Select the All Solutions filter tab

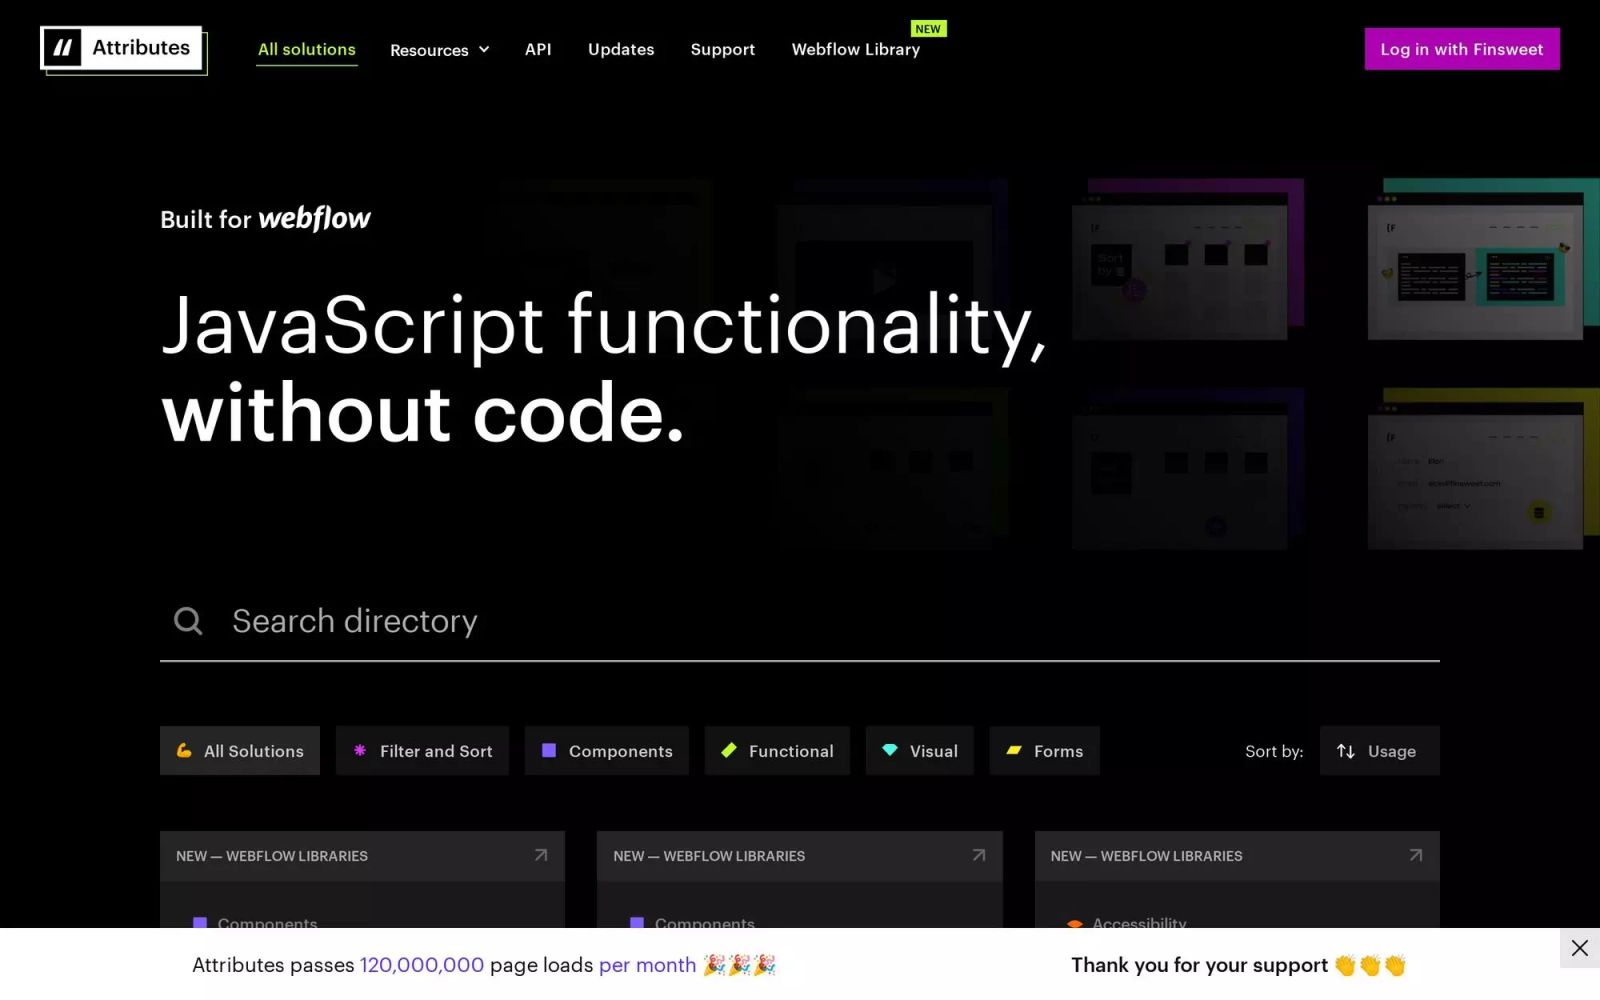[x=240, y=751]
